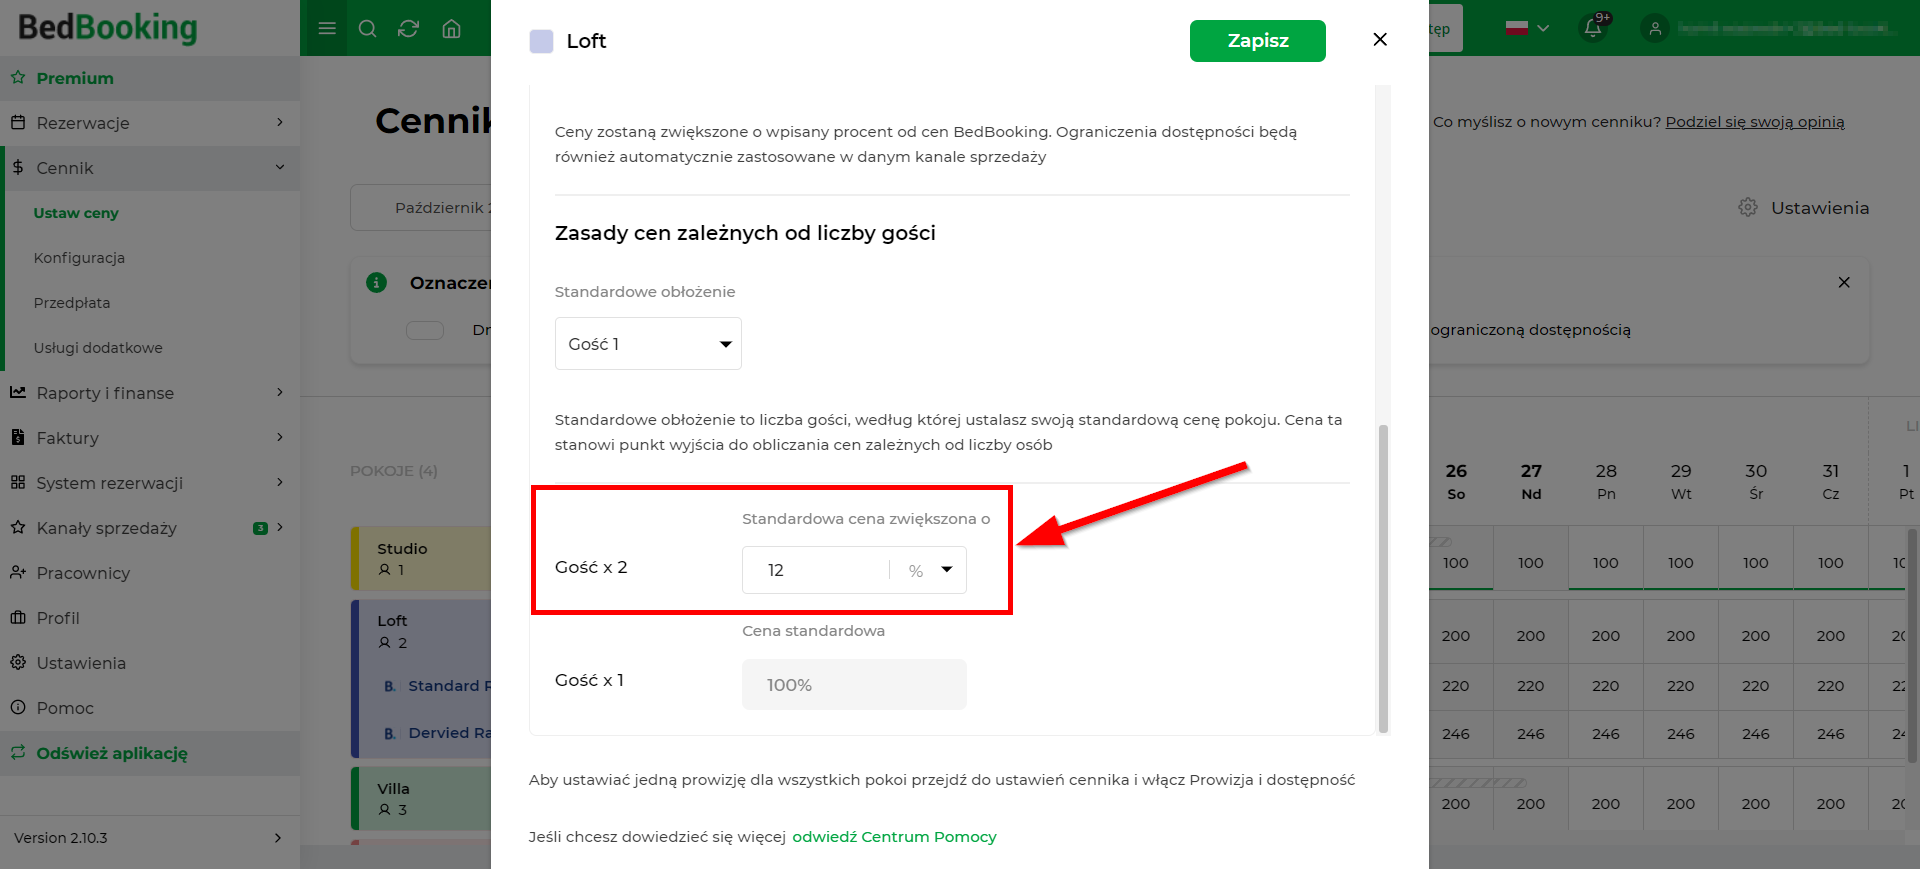Open the Polish flag language selector
This screenshot has width=1920, height=869.
click(x=1527, y=28)
